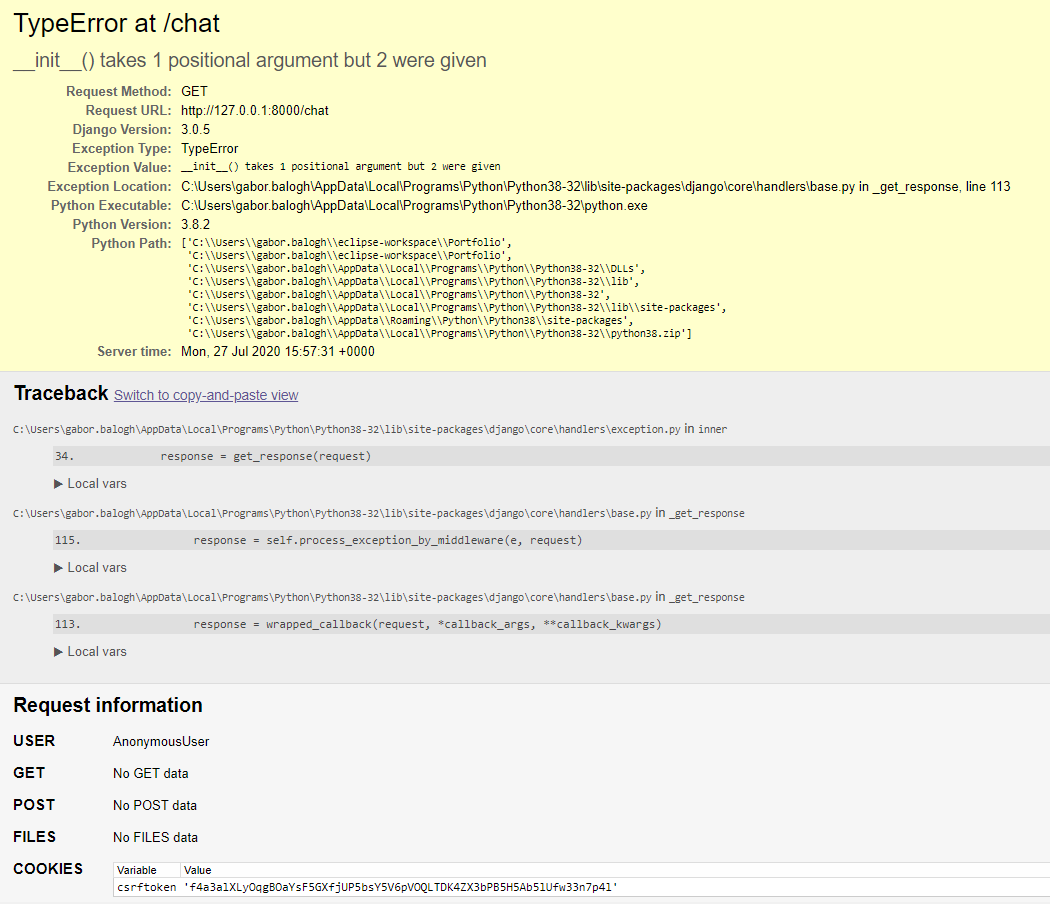Select the Python Version 3.8.2 value

click(195, 224)
